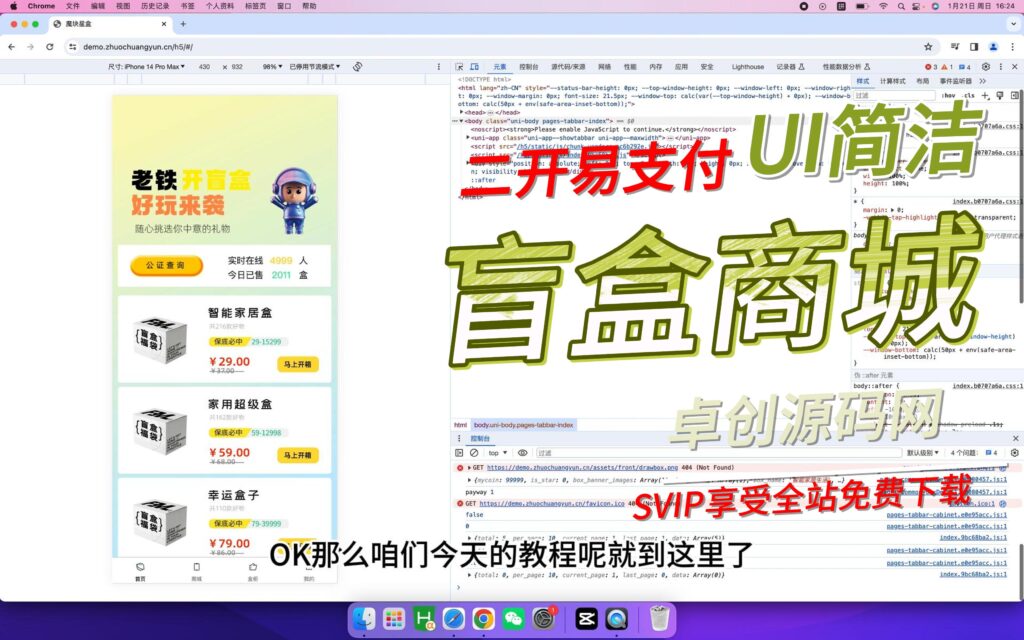Click the device height field showing 932
This screenshot has height=640, width=1024.
coord(237,67)
